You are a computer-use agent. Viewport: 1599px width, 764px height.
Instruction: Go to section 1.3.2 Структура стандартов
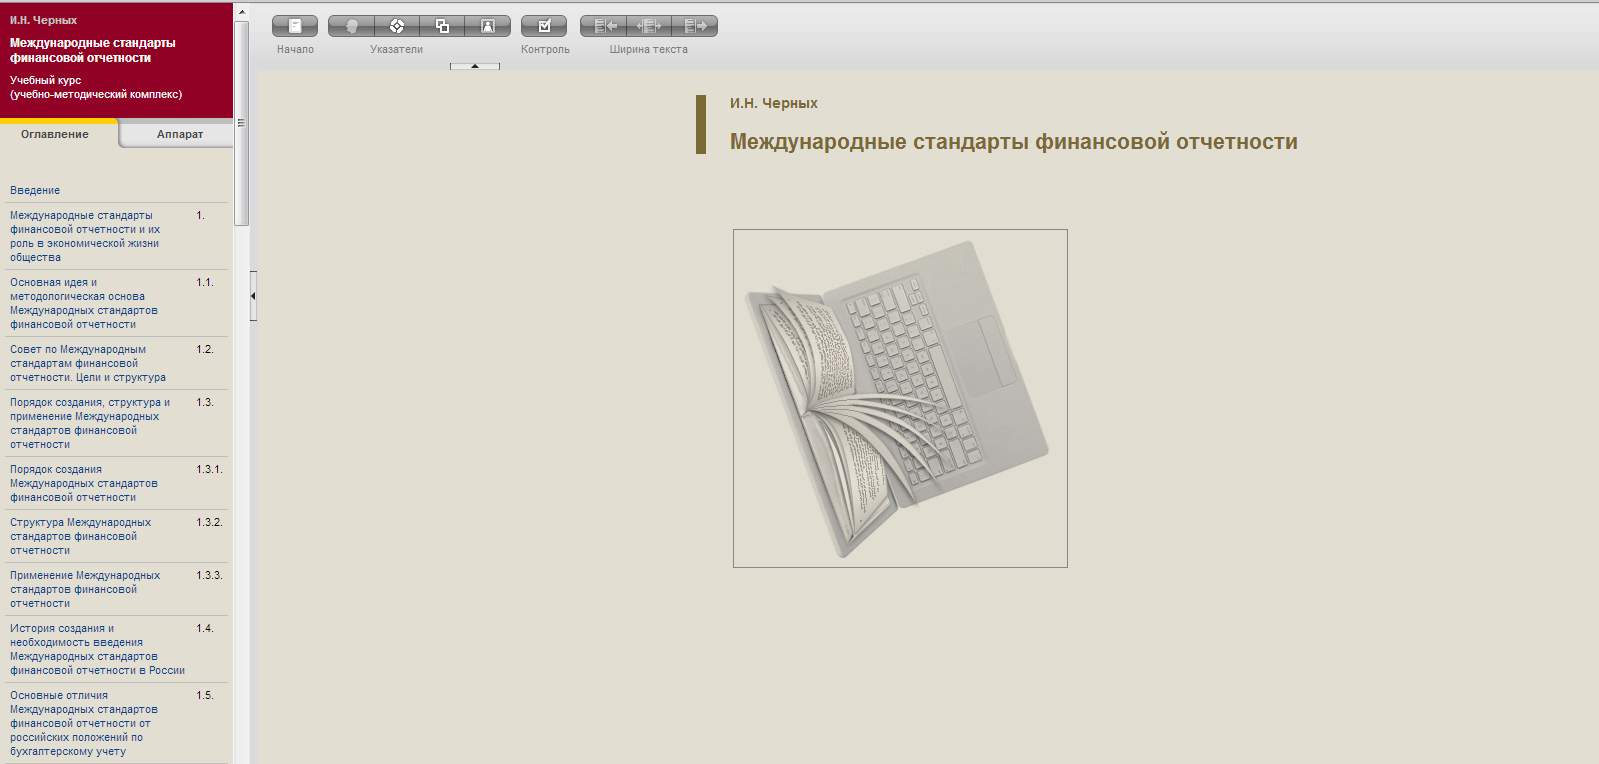point(80,536)
